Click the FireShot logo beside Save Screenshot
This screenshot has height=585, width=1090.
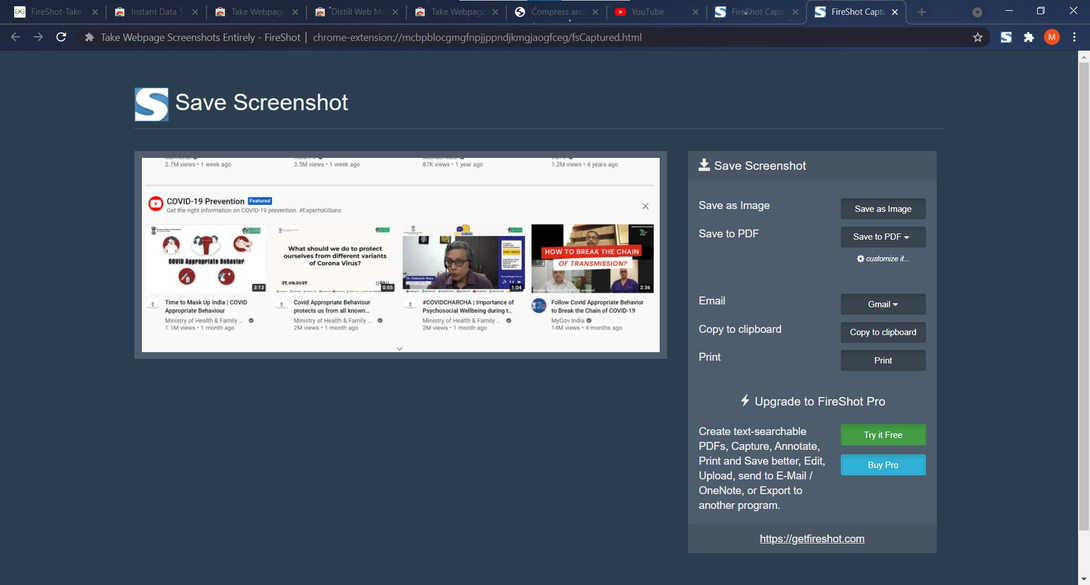[x=152, y=104]
